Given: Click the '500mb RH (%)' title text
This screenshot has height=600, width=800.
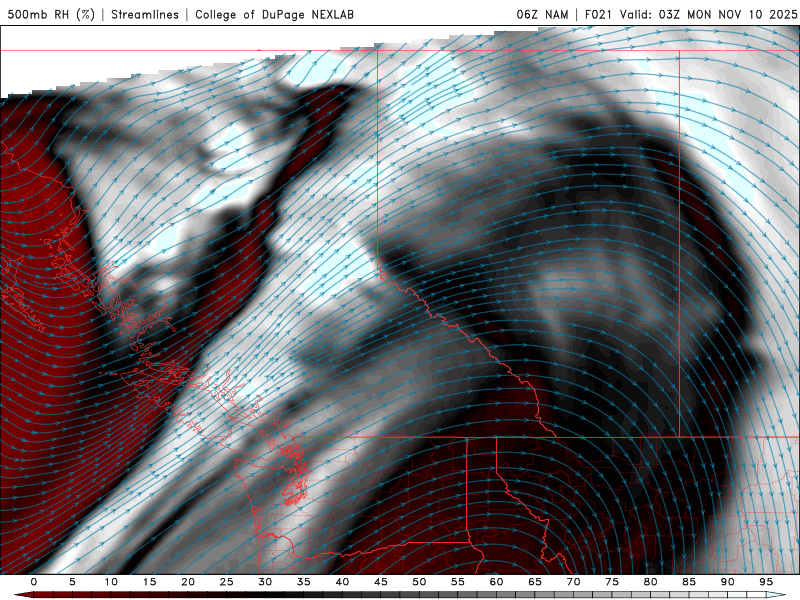Looking at the screenshot, I should coord(51,14).
